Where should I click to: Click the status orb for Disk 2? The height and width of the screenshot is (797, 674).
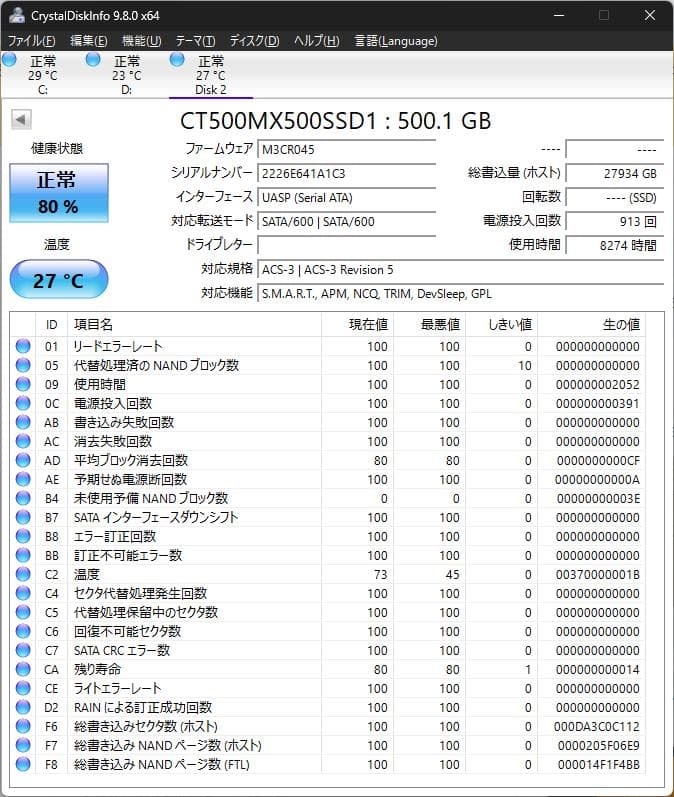[x=177, y=60]
